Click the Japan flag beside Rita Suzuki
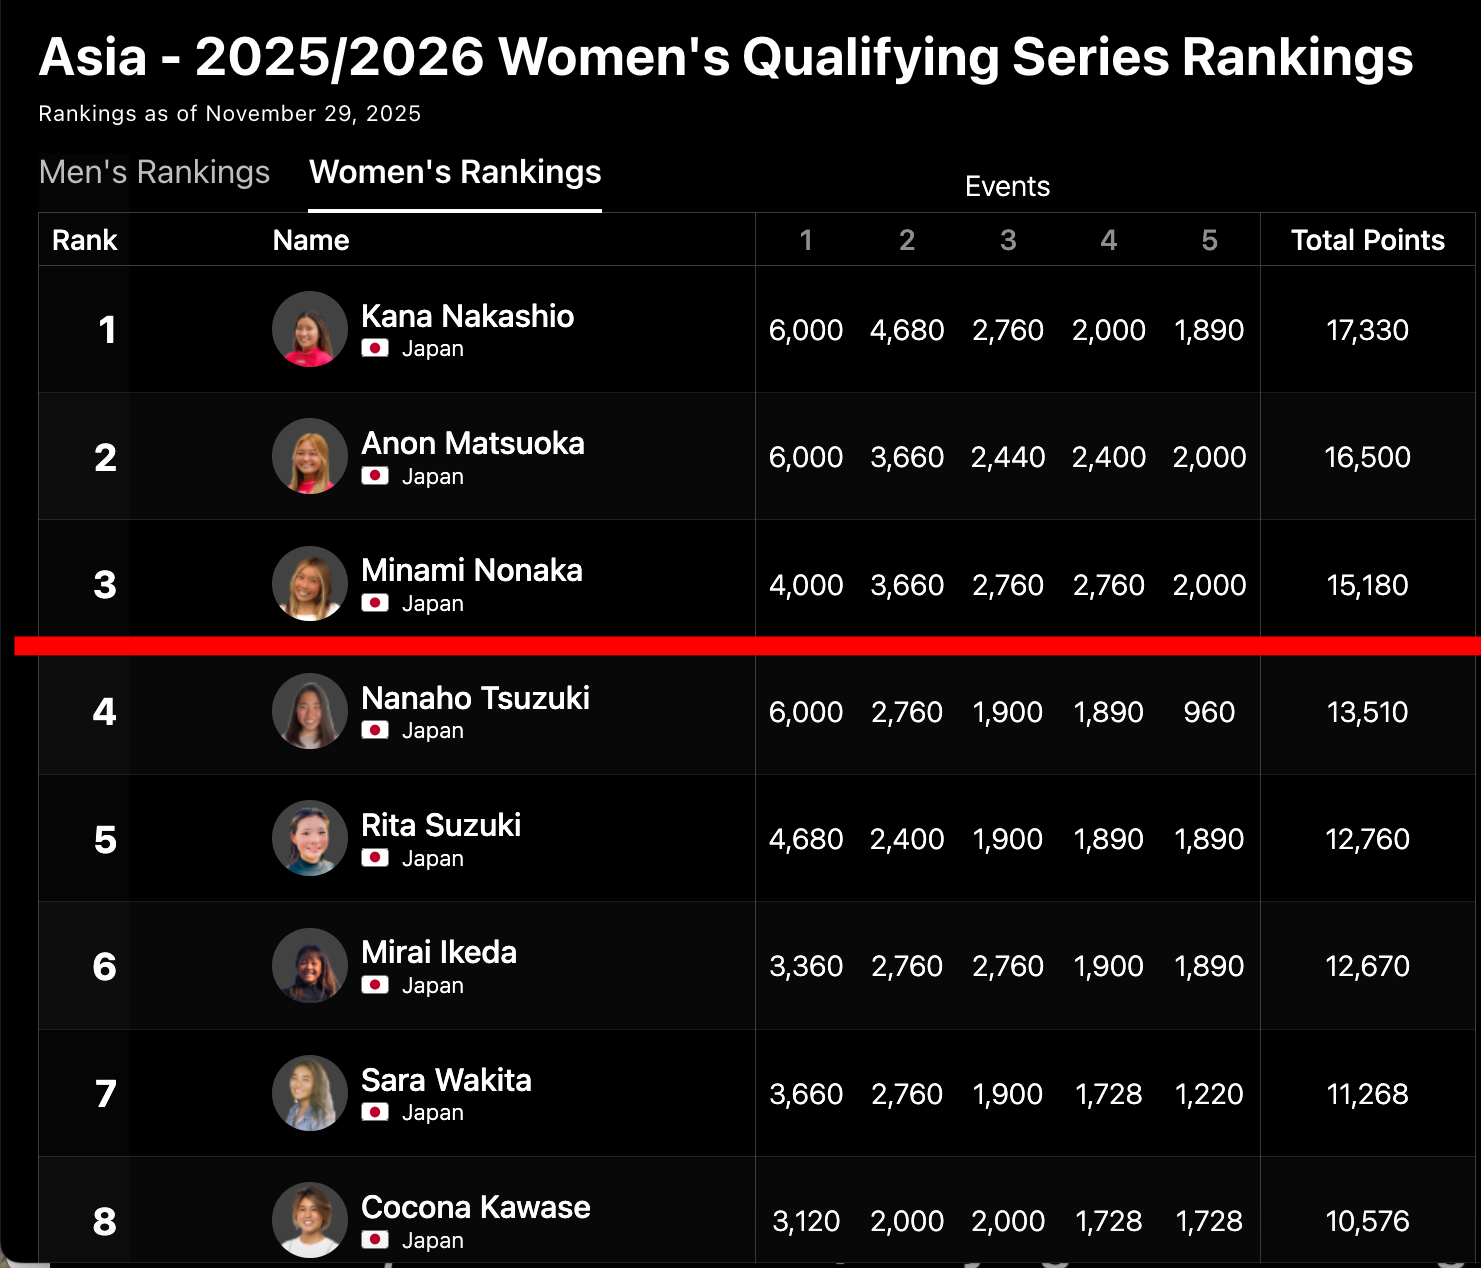 tap(375, 858)
